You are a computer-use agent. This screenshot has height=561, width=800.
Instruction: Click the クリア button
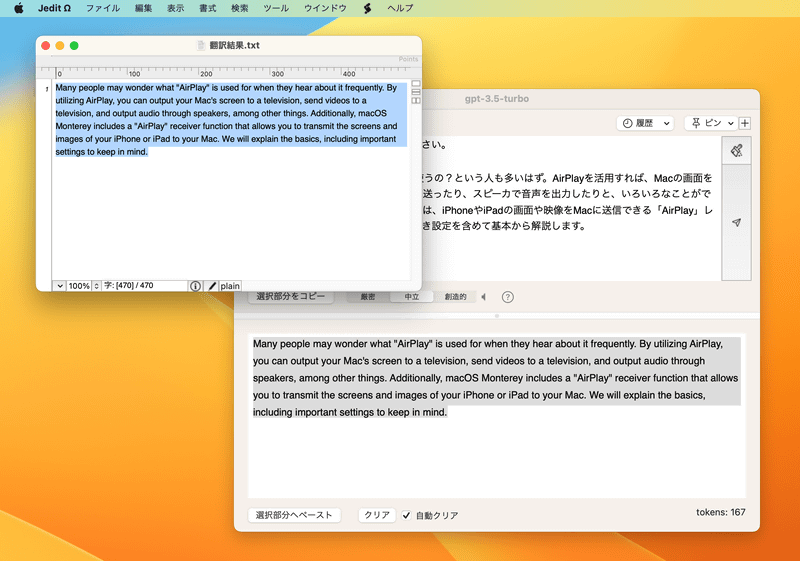(x=377, y=515)
